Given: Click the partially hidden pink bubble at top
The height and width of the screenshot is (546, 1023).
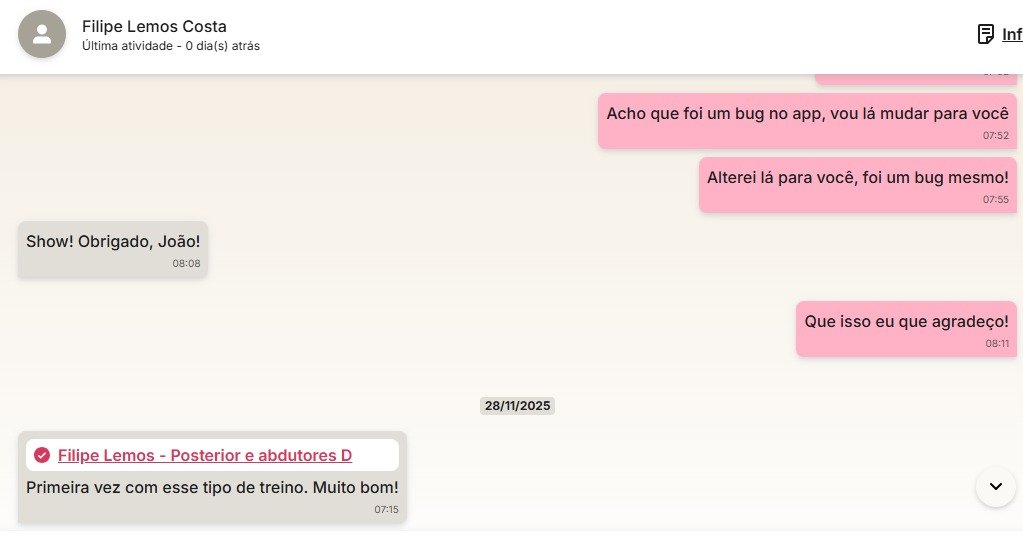Looking at the screenshot, I should (915, 79).
